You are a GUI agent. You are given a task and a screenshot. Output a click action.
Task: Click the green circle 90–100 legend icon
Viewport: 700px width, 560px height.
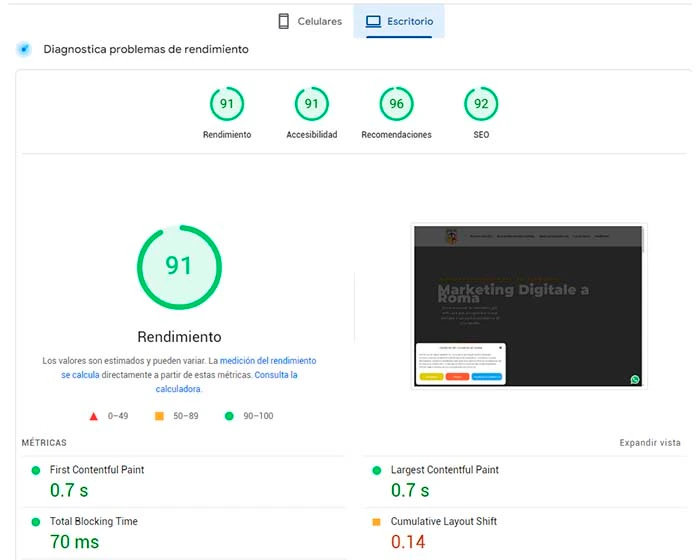pos(229,416)
